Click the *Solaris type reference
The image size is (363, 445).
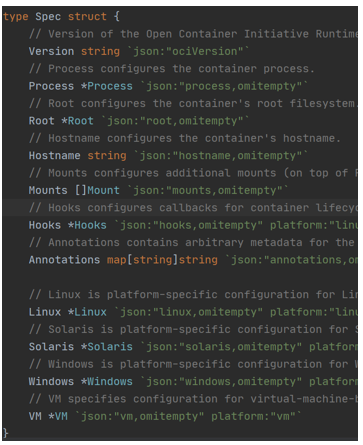[107, 347]
